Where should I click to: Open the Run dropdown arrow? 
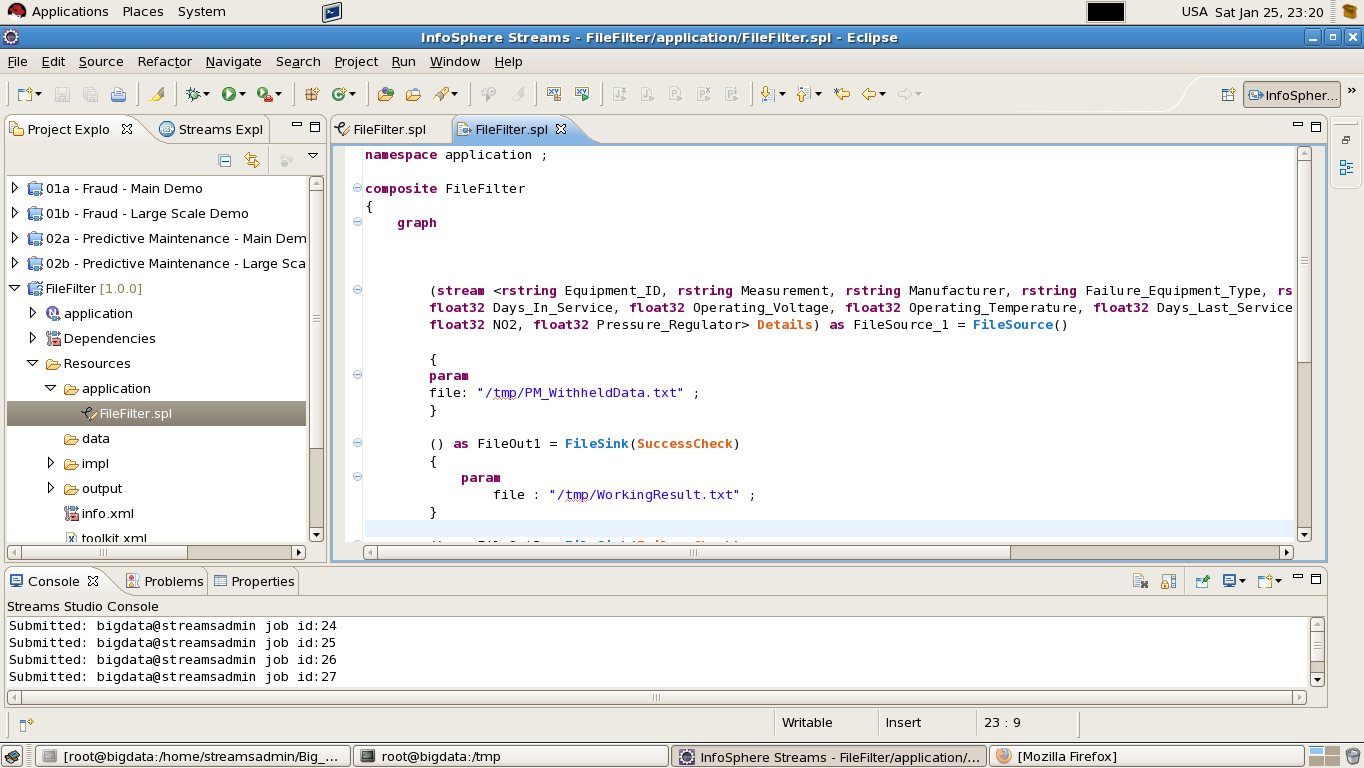click(x=242, y=94)
